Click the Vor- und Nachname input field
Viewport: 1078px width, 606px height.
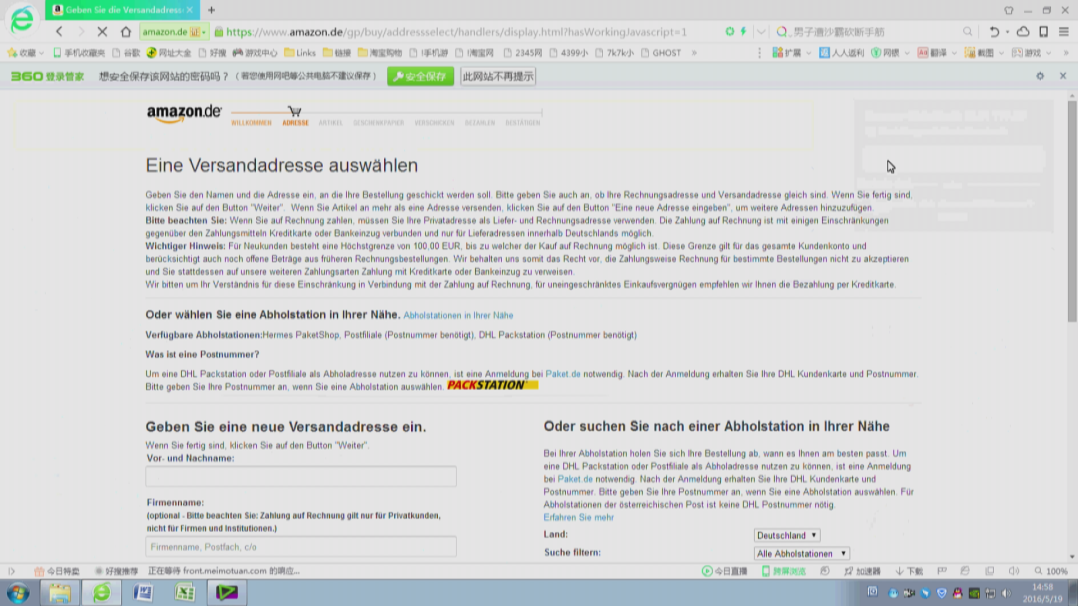pyautogui.click(x=300, y=477)
